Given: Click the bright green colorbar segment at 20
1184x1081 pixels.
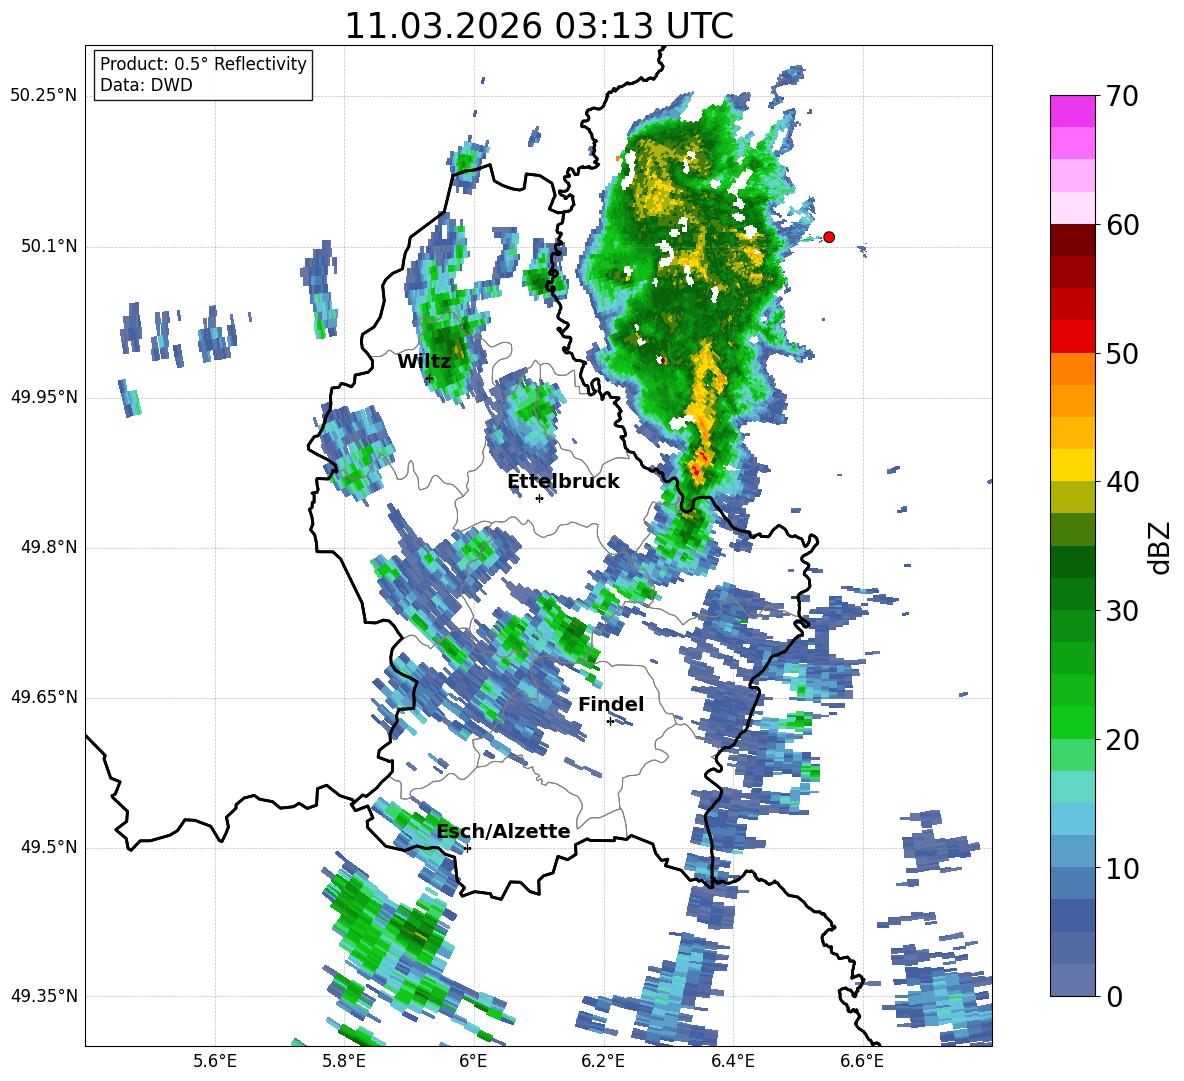Looking at the screenshot, I should click(x=1072, y=722).
